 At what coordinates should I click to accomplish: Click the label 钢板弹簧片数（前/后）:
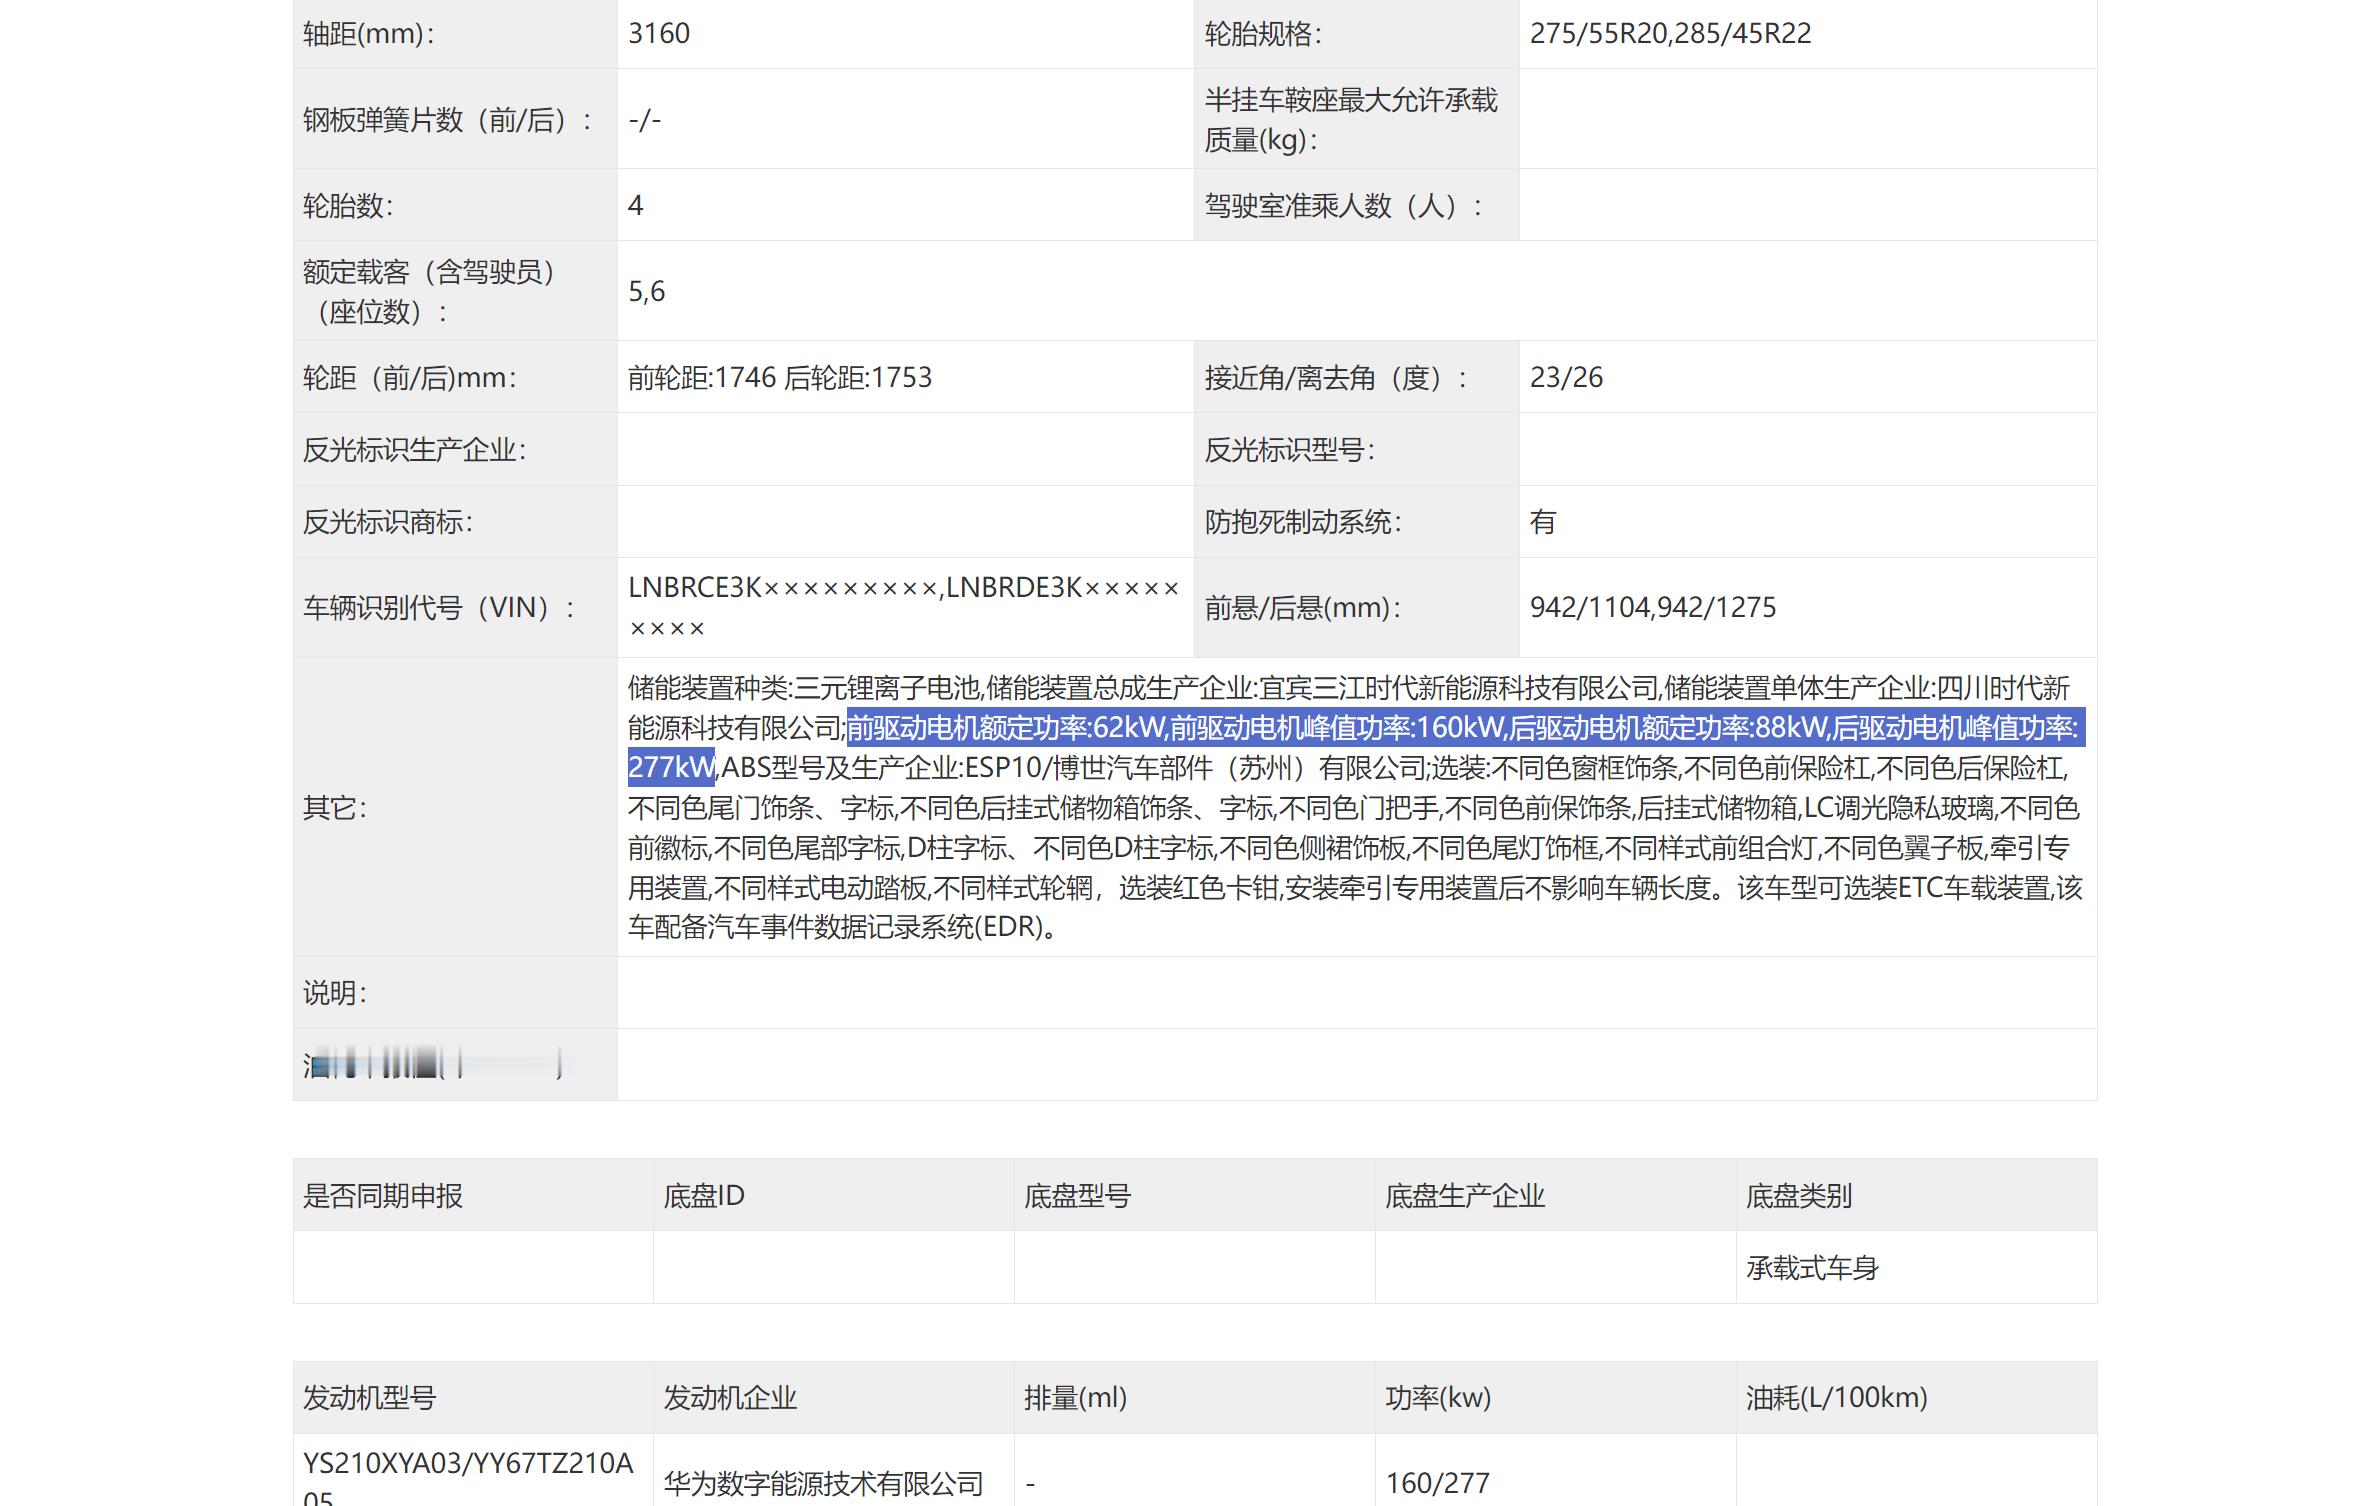[x=448, y=120]
